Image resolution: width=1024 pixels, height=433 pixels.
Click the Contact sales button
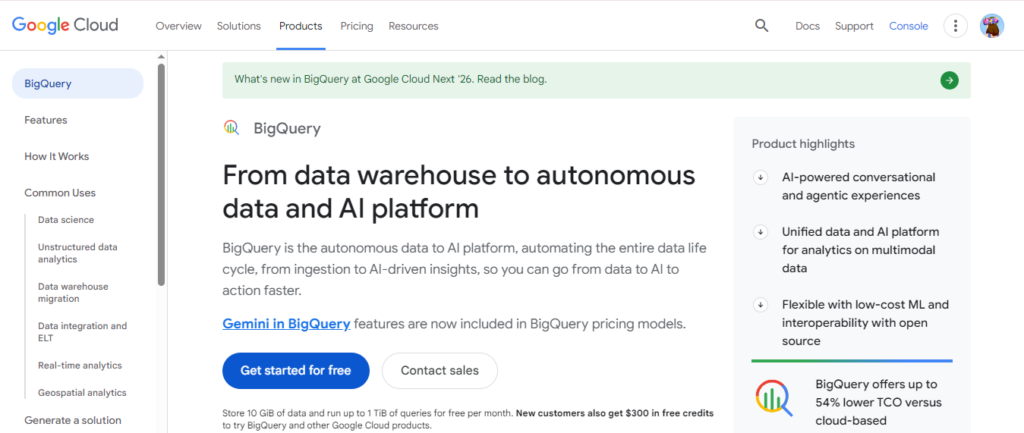tap(440, 371)
